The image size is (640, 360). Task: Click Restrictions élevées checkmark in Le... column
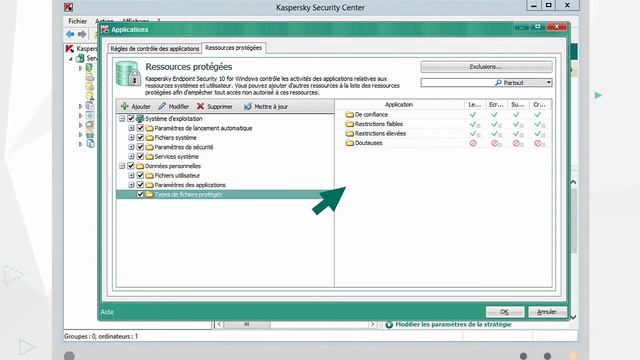[473, 133]
